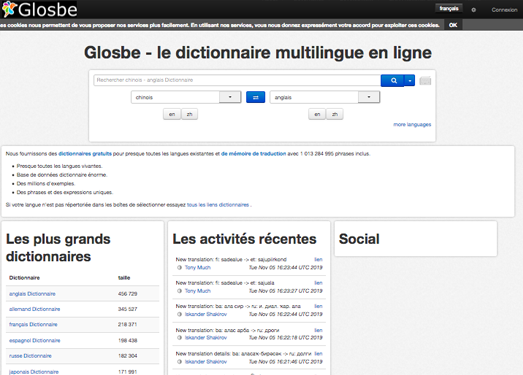Expand the chinois source language dropdown
The width and height of the screenshot is (523, 375).
pos(230,97)
